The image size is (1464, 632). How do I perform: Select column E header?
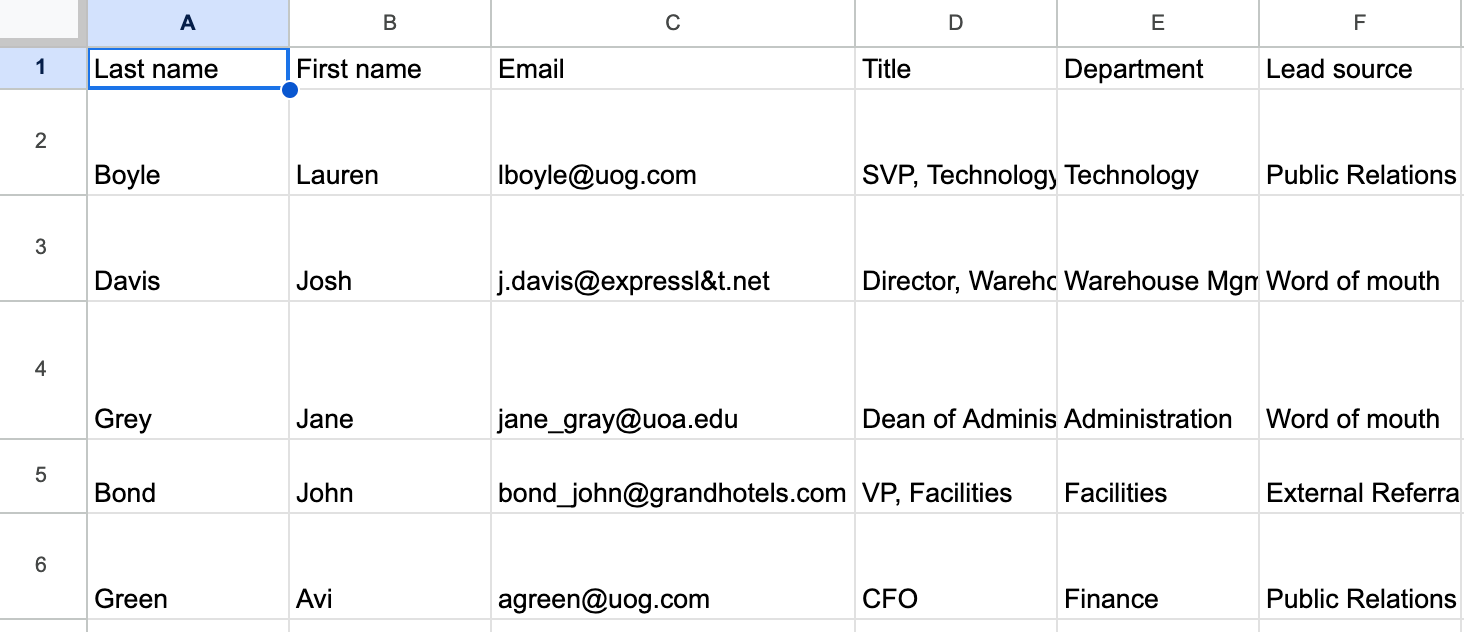click(x=1158, y=23)
